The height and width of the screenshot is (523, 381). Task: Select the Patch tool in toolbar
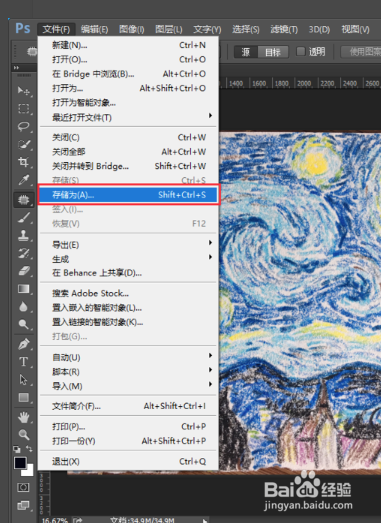(23, 199)
